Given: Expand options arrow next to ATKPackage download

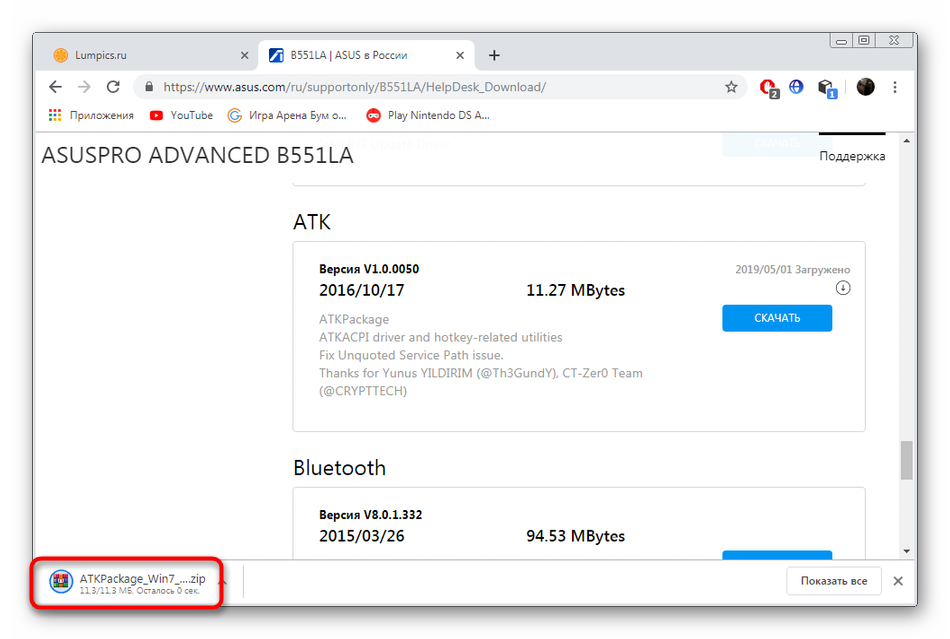Looking at the screenshot, I should pyautogui.click(x=223, y=581).
